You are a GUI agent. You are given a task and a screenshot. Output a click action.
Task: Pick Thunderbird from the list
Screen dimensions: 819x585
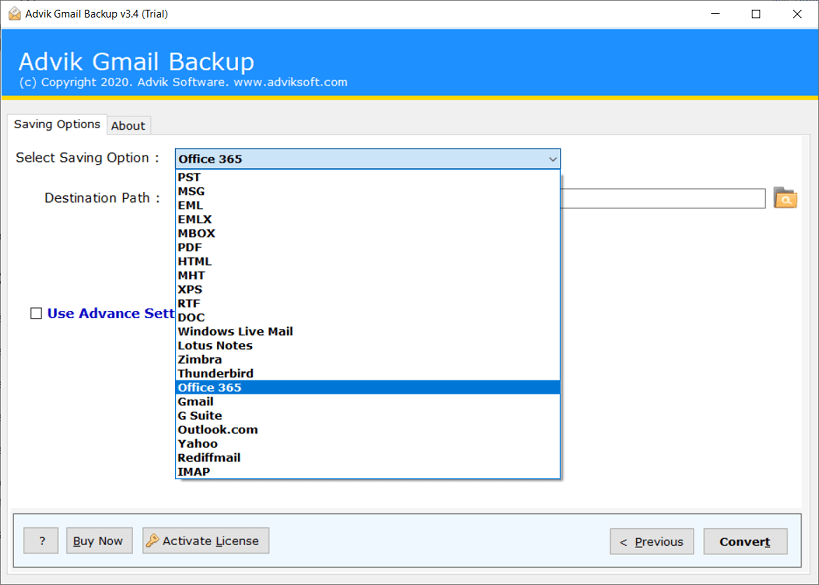(x=368, y=373)
